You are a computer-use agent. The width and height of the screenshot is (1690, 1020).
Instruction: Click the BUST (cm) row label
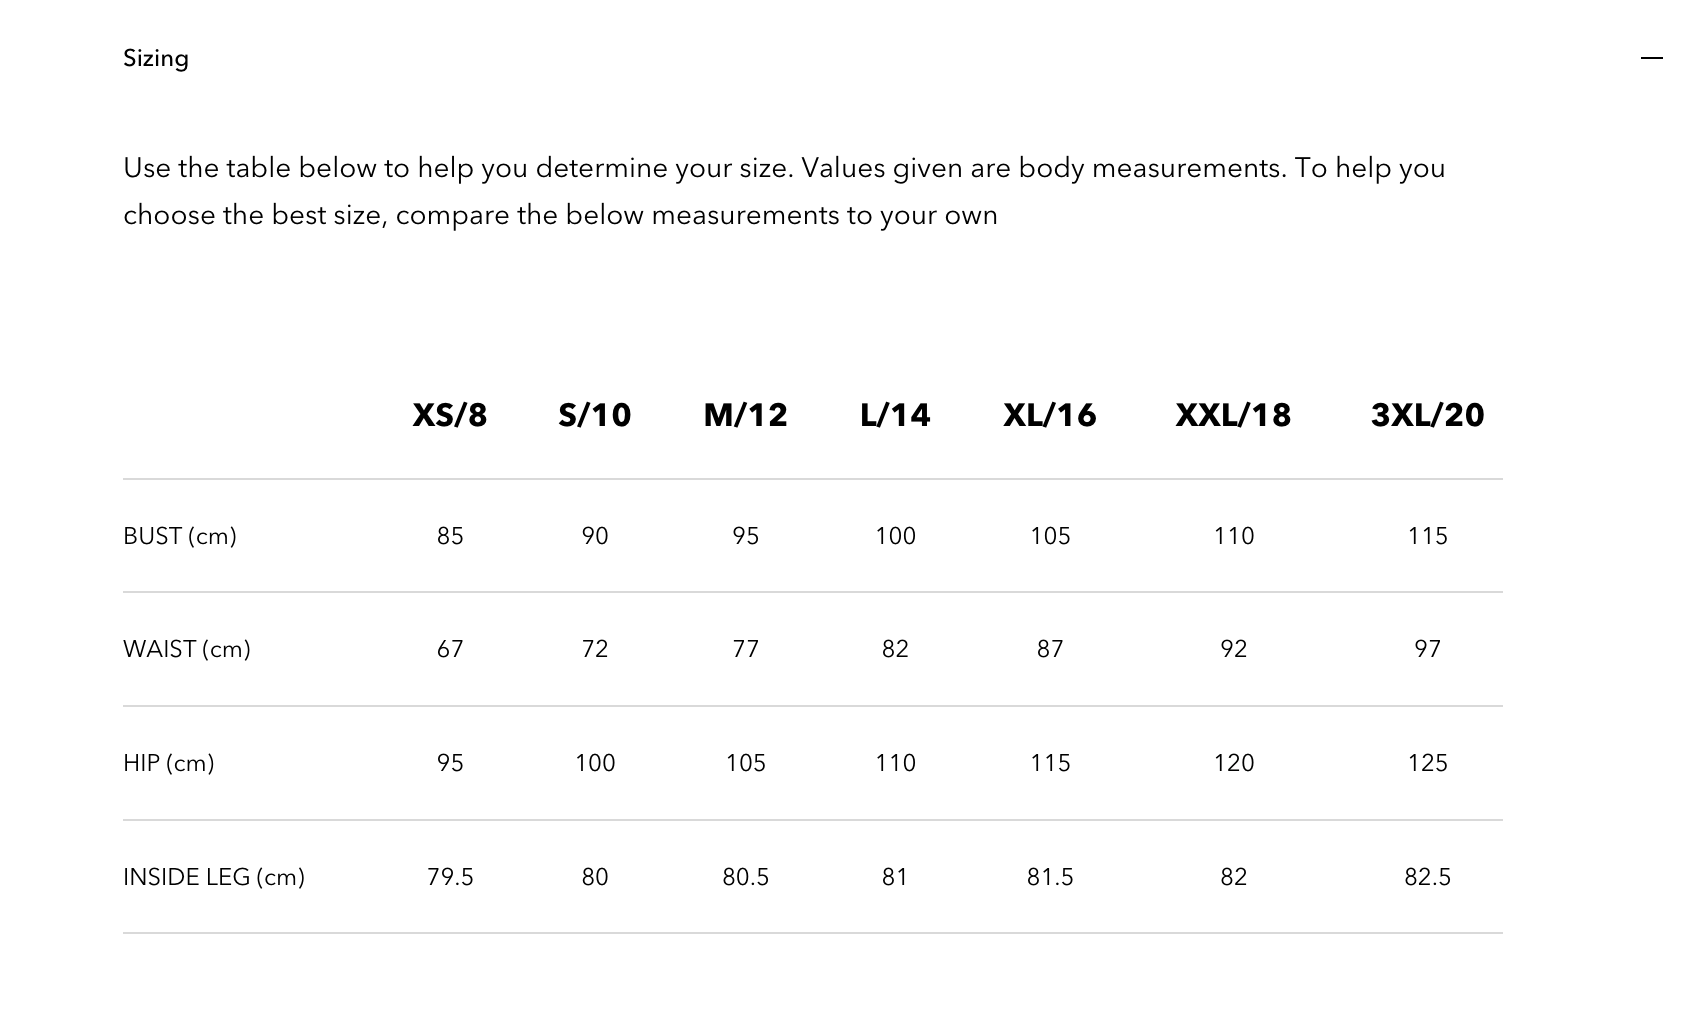180,536
